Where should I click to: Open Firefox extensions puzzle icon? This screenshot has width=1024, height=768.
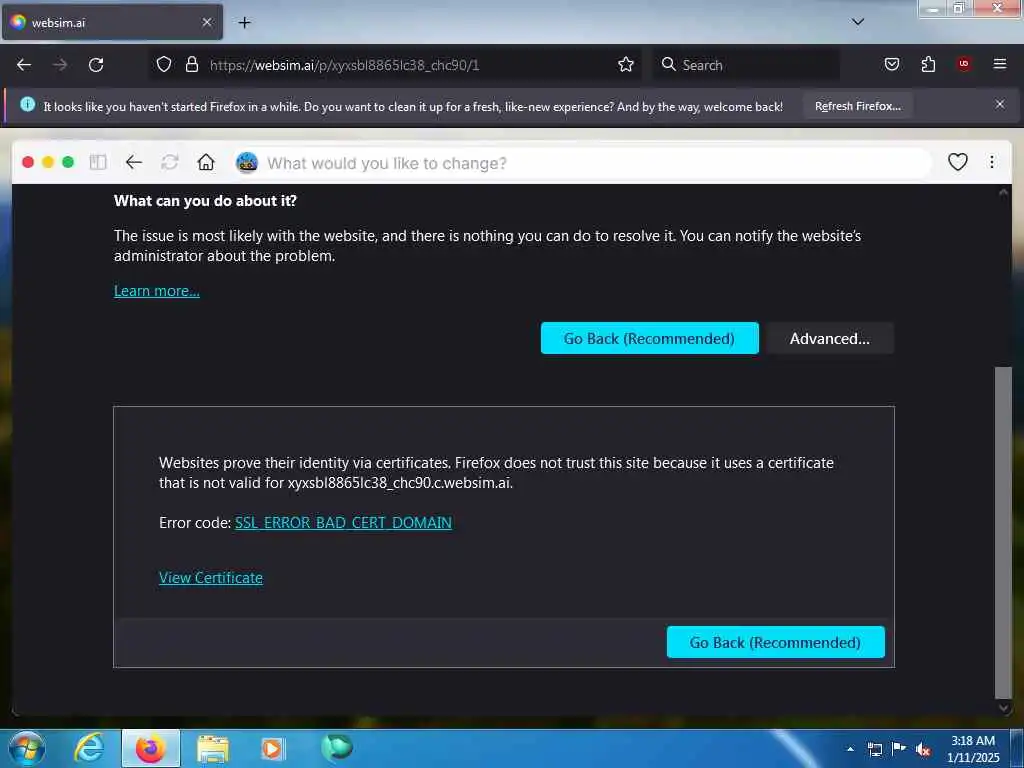tap(928, 64)
